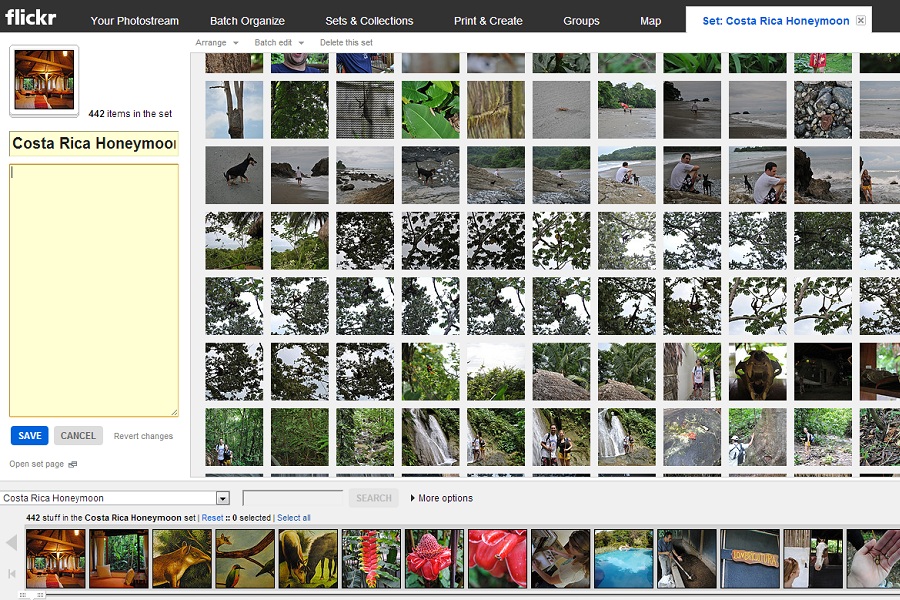This screenshot has height=600, width=900.
Task: Close the Costa Rica Honeymoon set tab
Action: click(x=860, y=20)
